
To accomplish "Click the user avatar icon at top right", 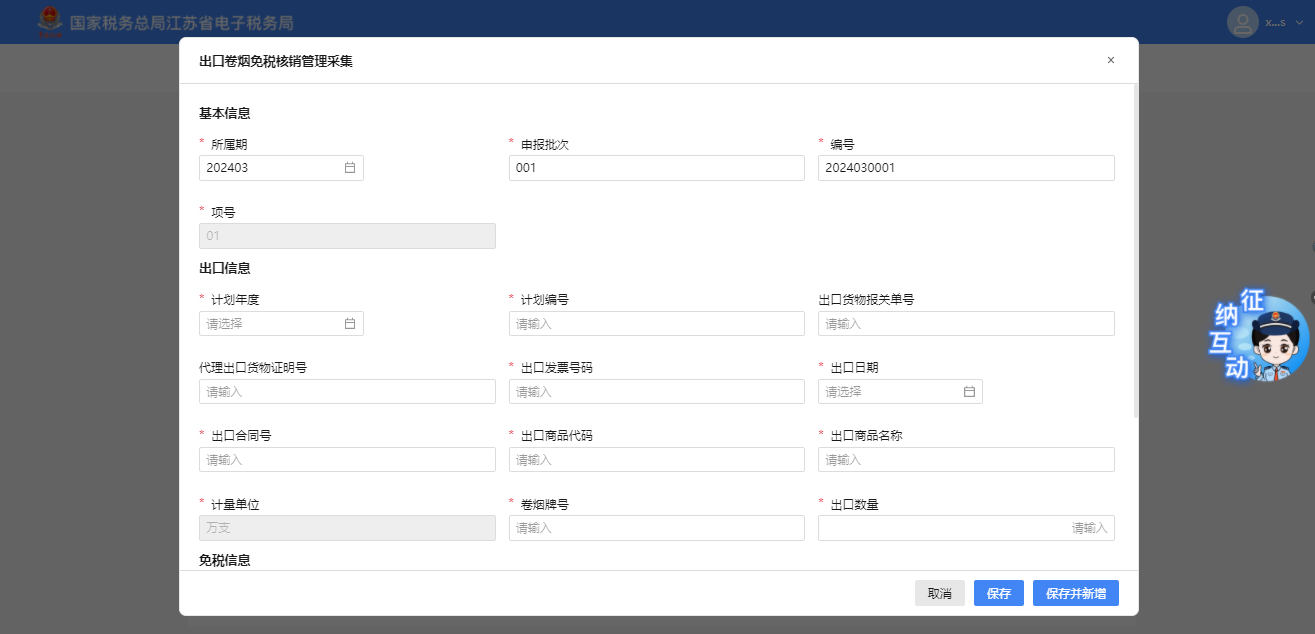I will click(1242, 22).
